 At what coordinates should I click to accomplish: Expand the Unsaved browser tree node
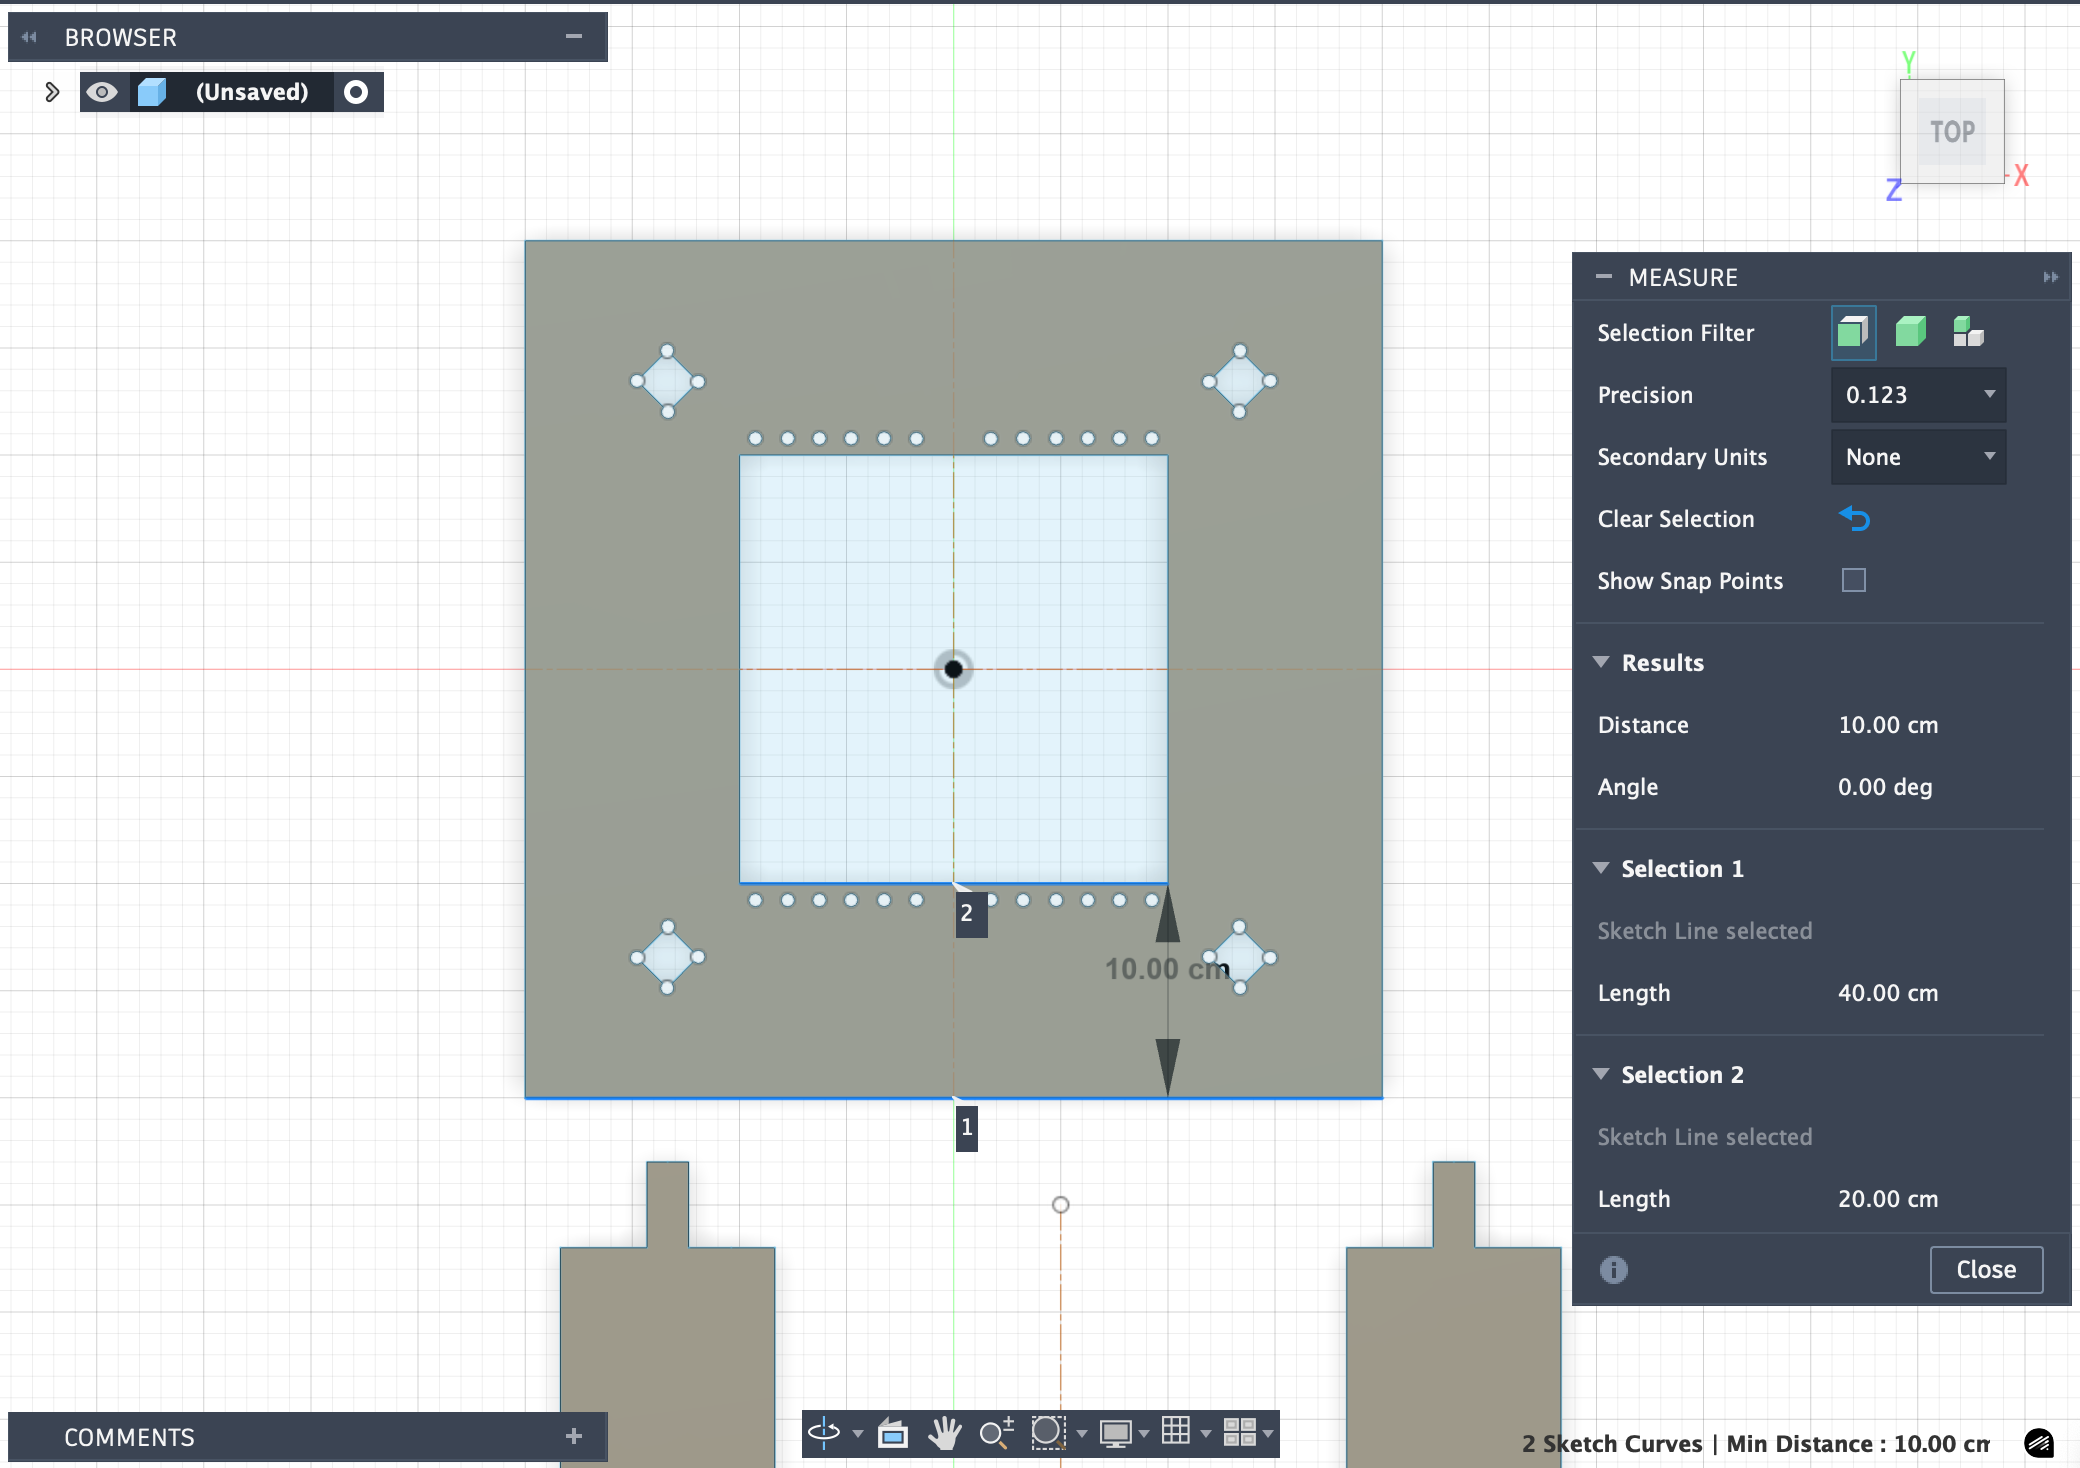coord(52,92)
